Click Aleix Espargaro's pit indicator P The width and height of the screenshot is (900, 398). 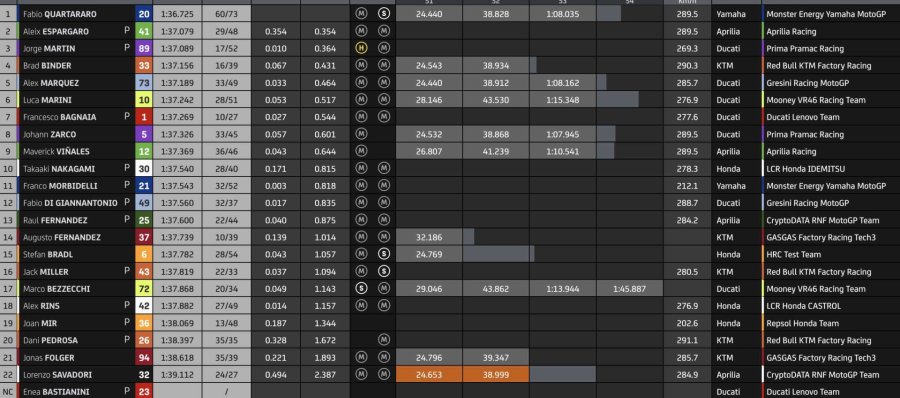tap(127, 31)
